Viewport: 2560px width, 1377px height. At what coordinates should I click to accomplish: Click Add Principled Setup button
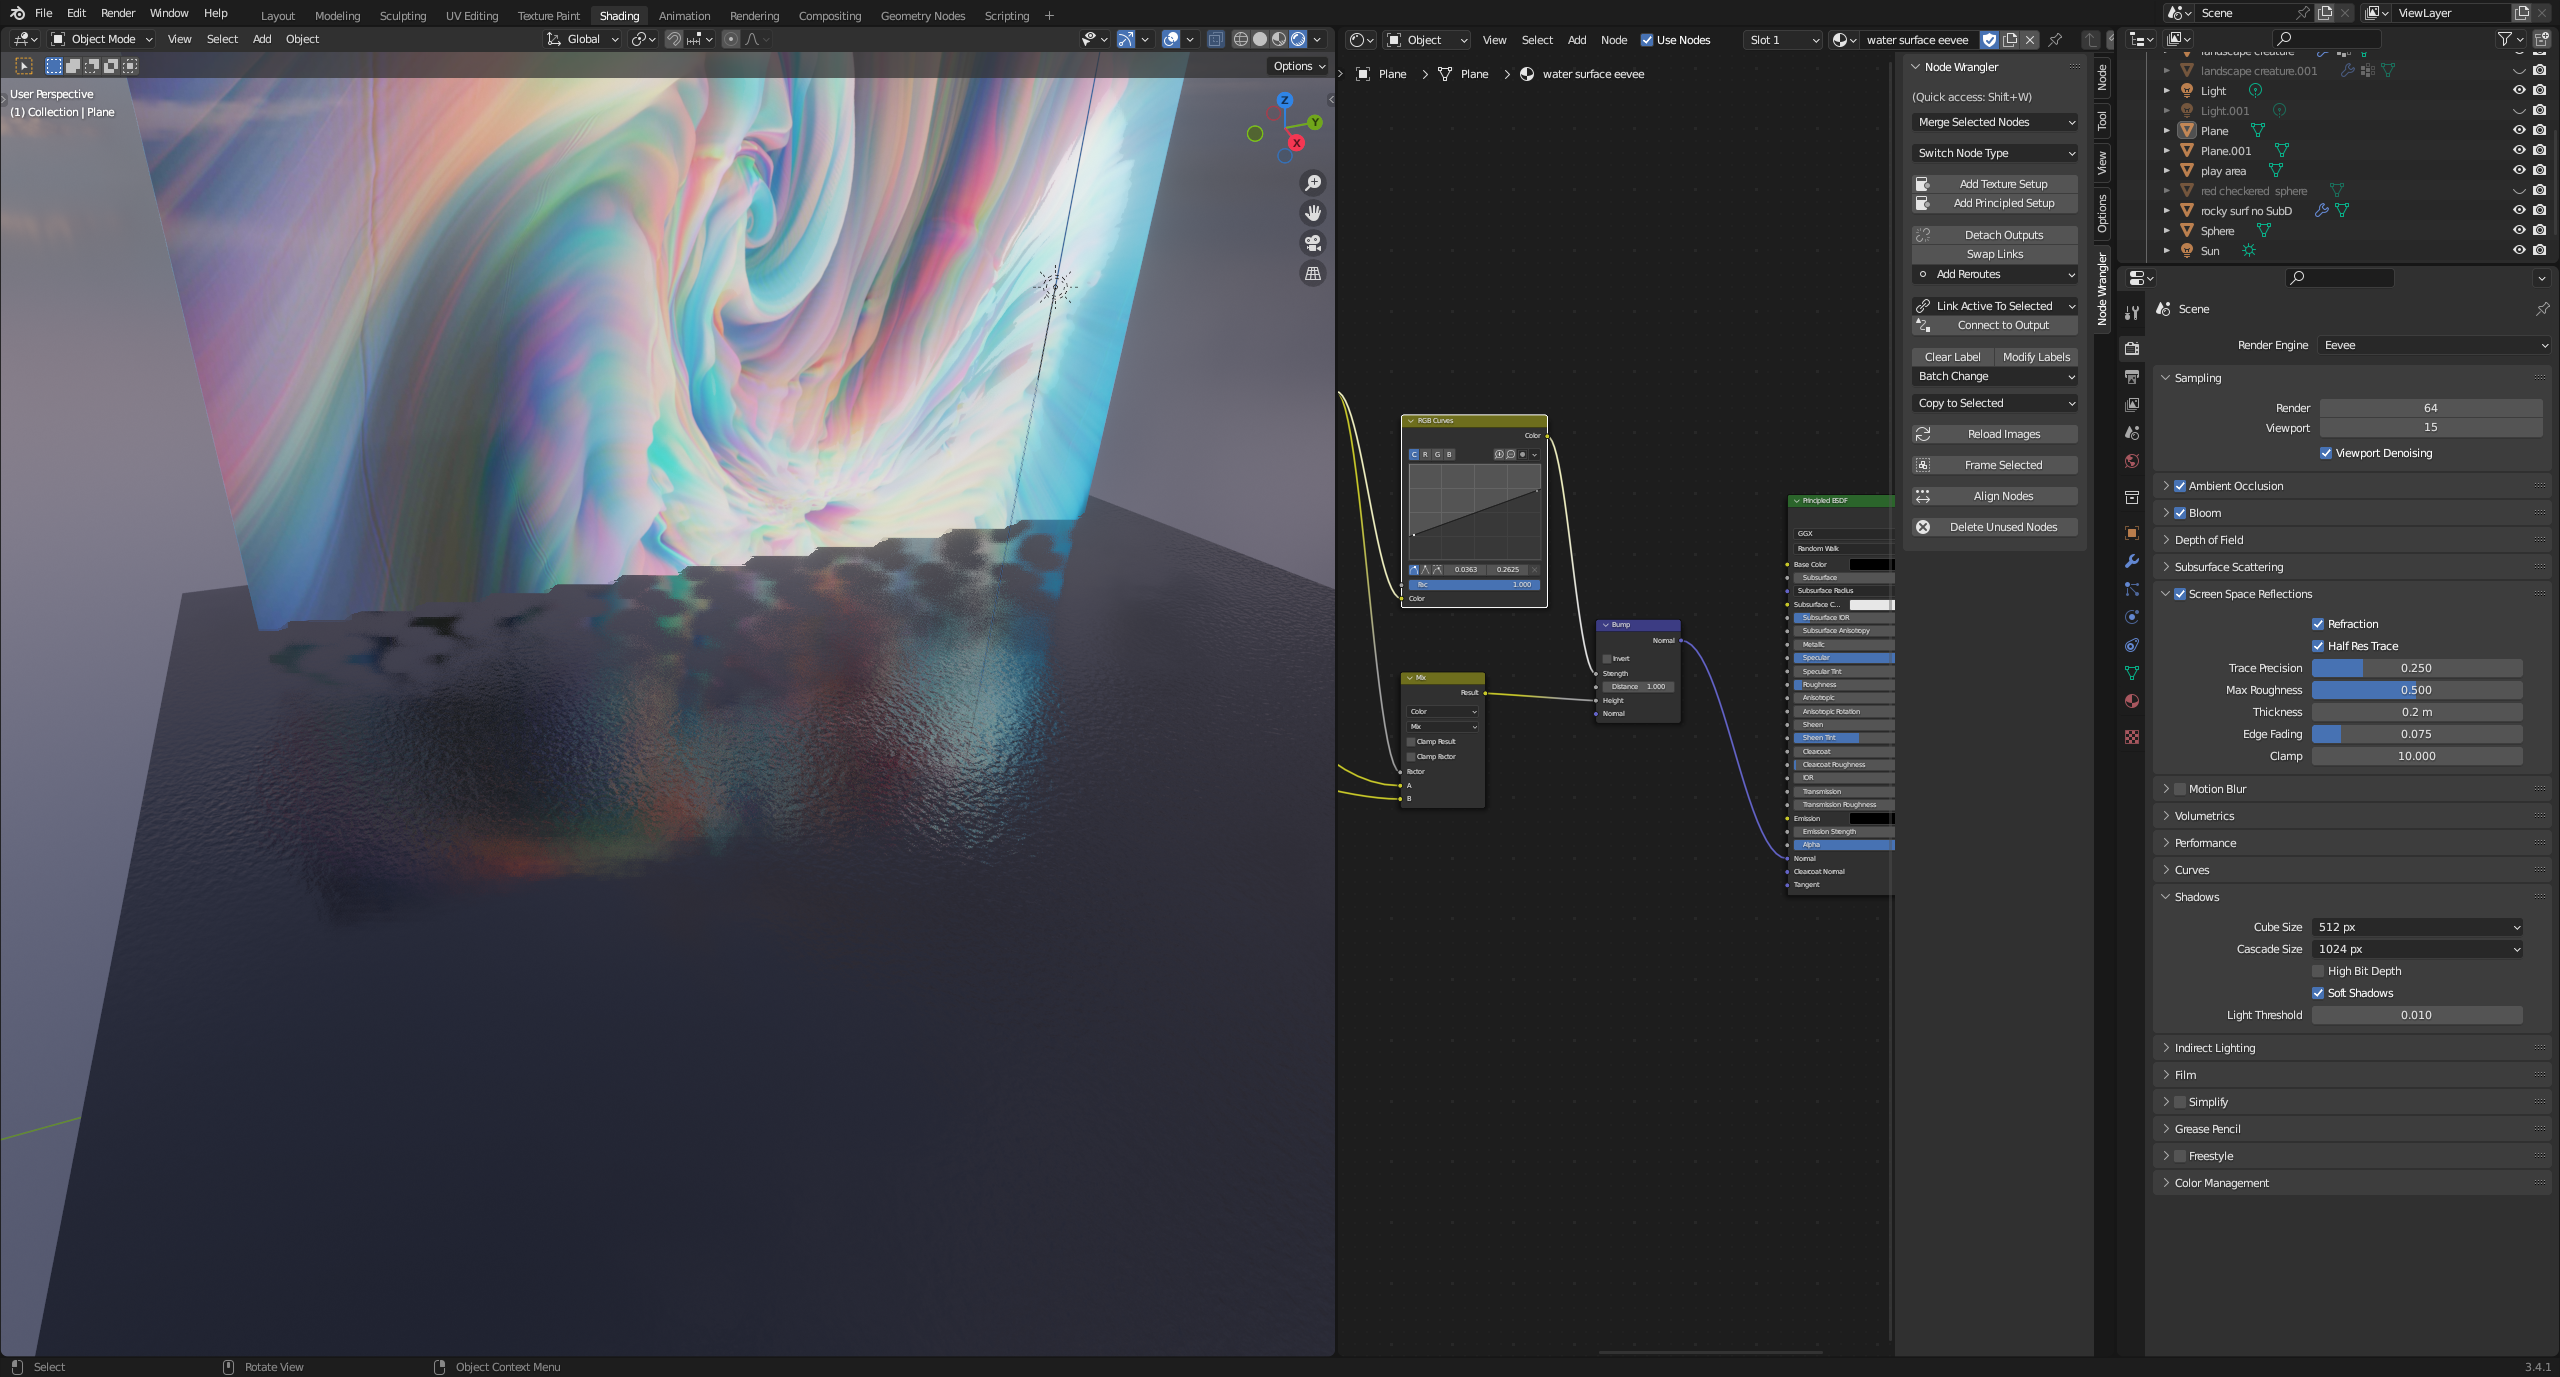tap(1994, 203)
